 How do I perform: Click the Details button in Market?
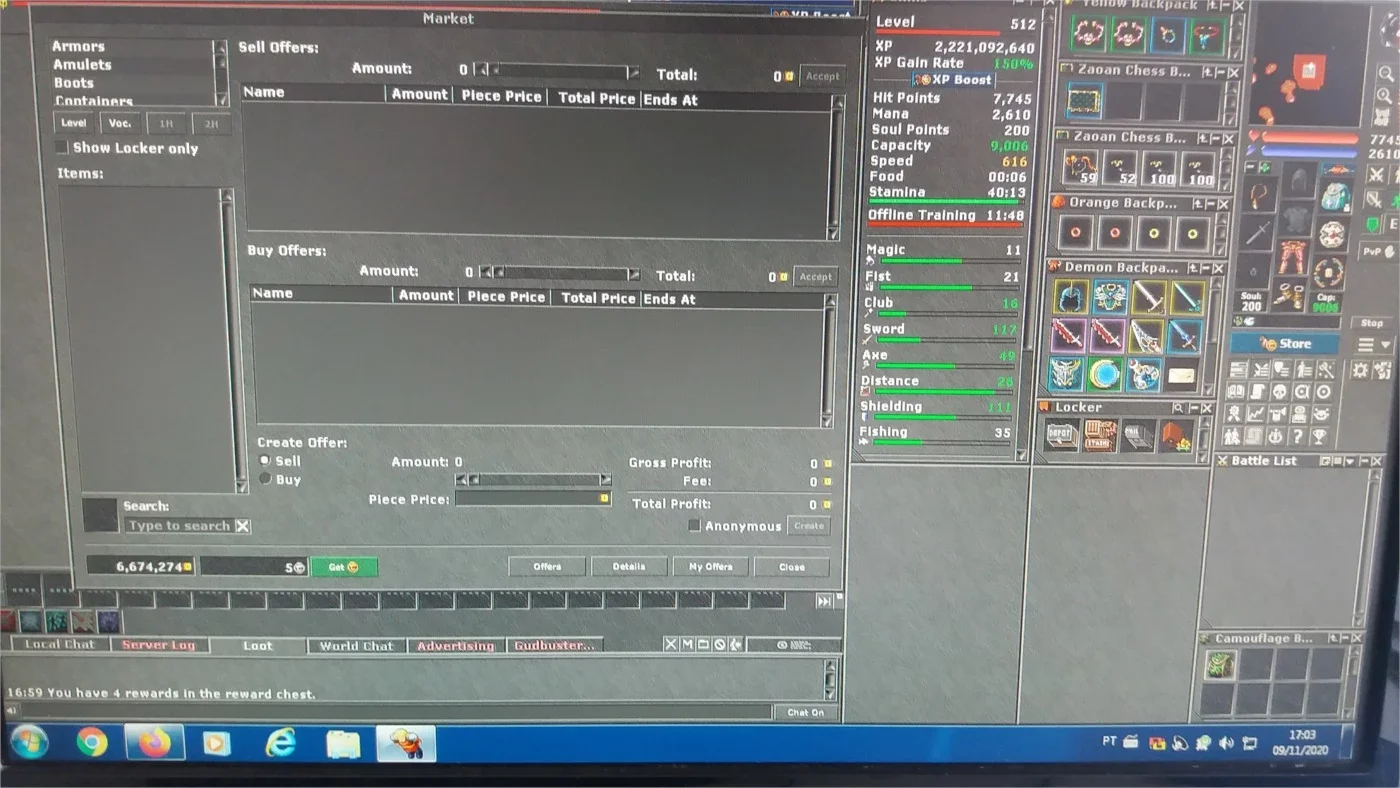point(628,567)
